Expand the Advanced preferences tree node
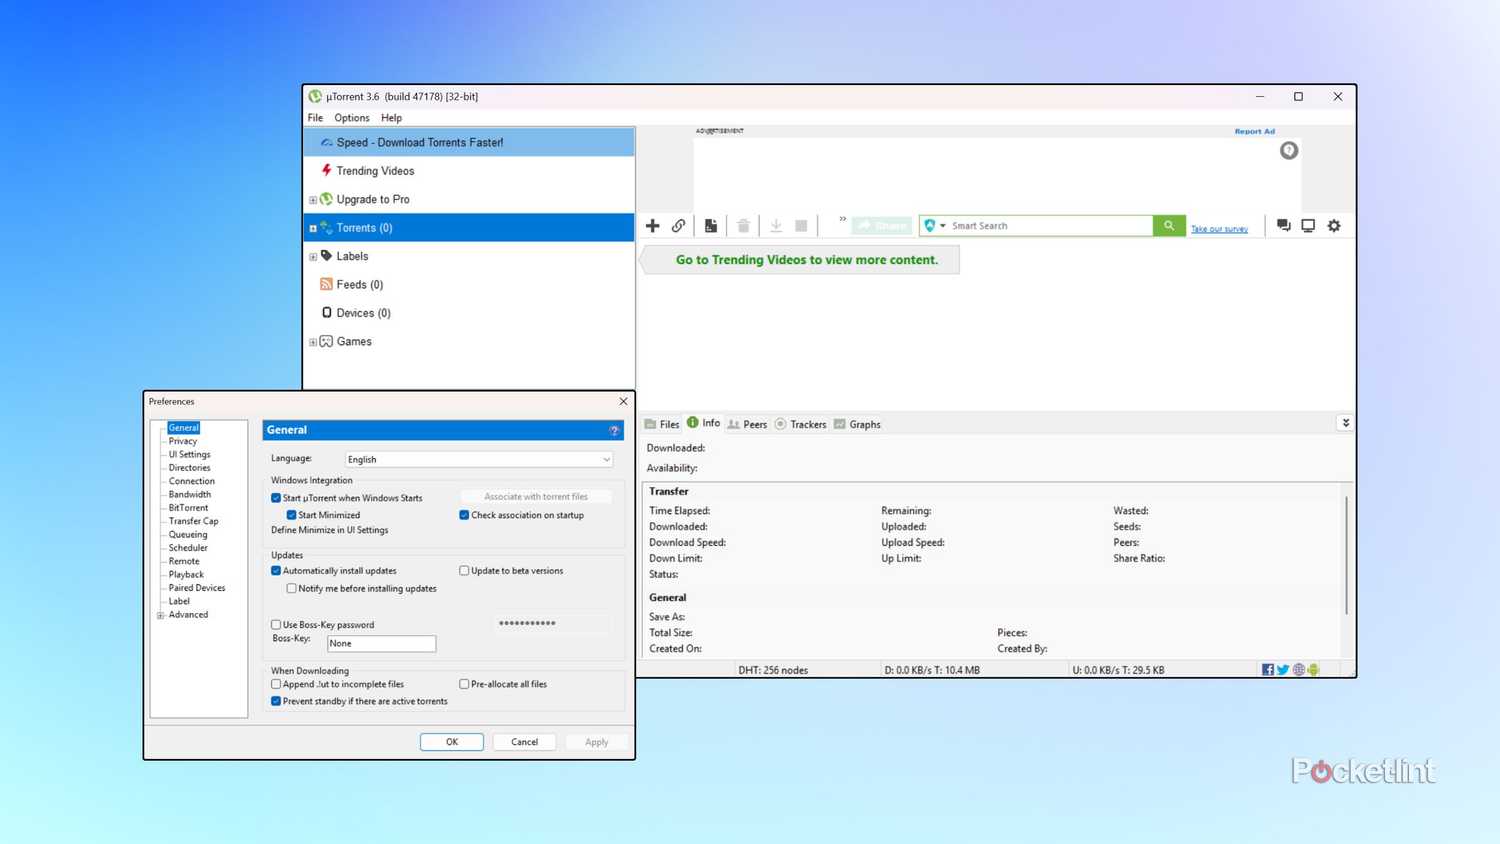Viewport: 1500px width, 844px height. [160, 615]
